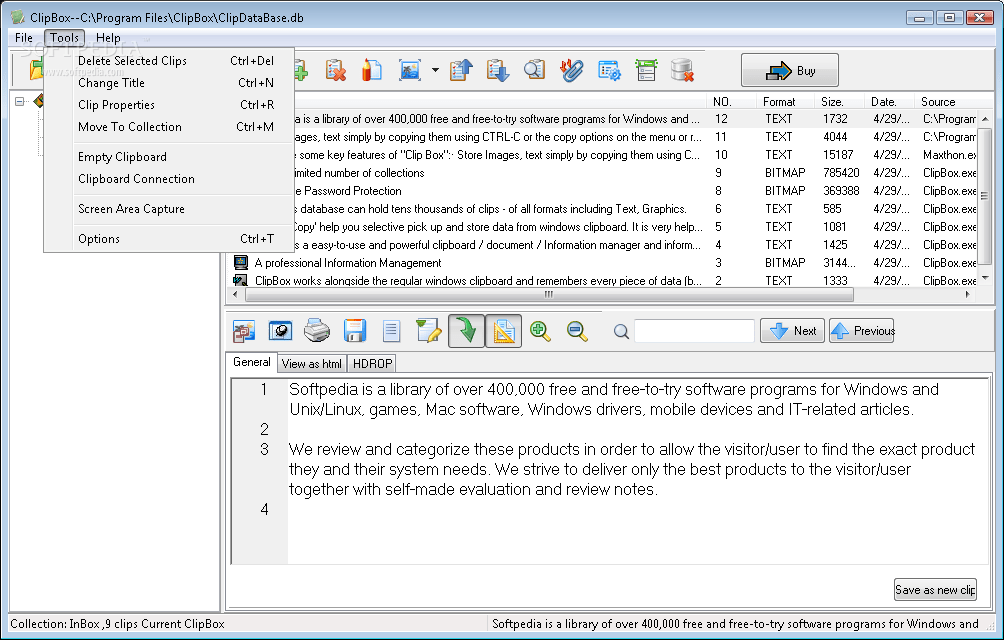Click the pencil and document edit icon

[371, 70]
